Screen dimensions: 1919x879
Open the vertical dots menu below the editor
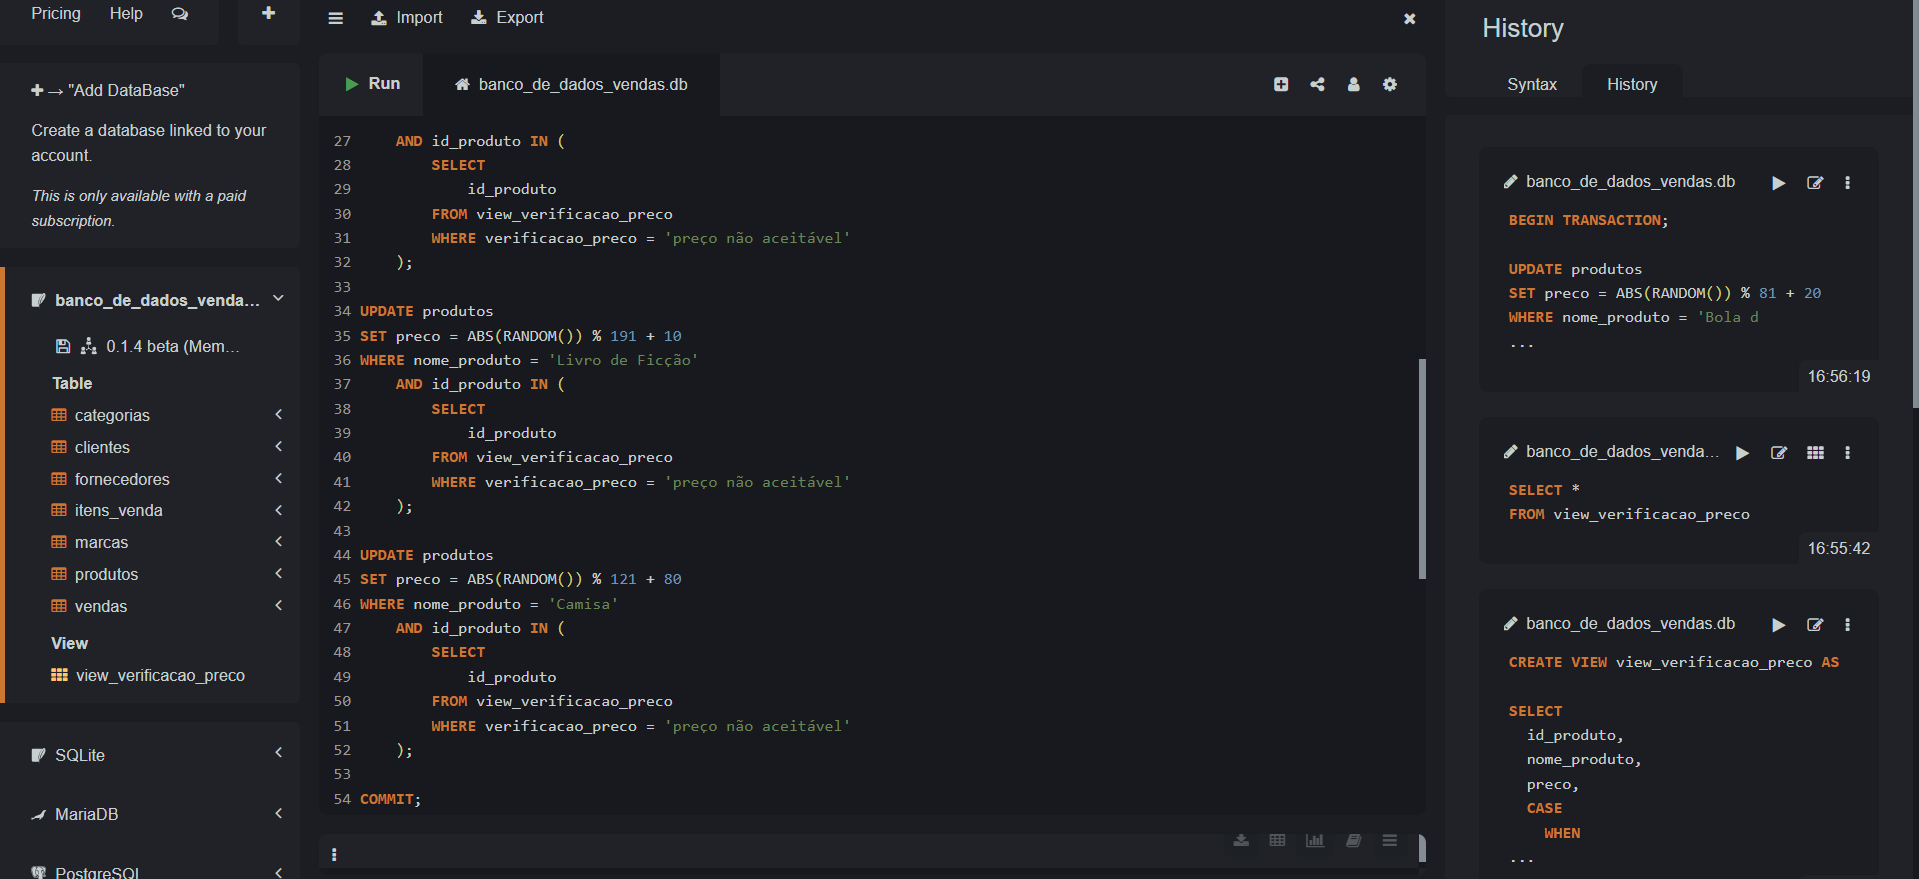334,855
